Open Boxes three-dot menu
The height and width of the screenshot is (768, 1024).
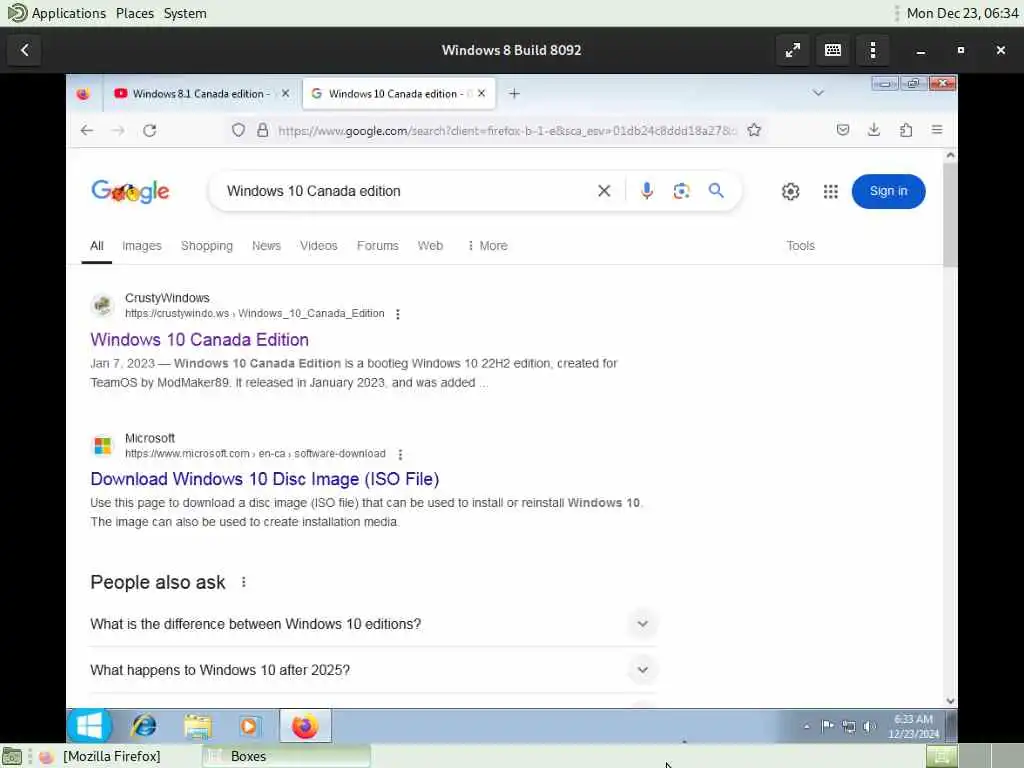[872, 50]
